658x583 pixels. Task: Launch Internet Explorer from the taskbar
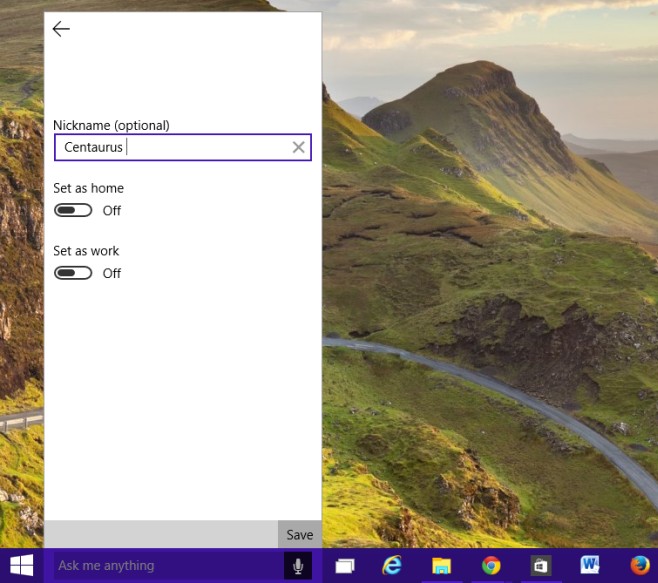point(393,566)
